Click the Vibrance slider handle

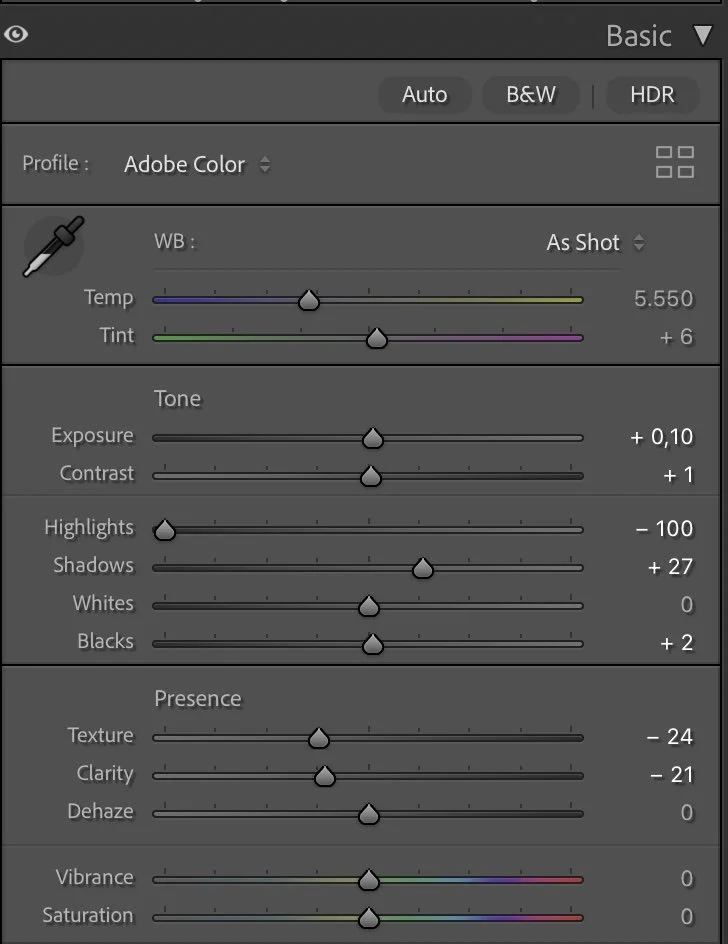point(369,880)
